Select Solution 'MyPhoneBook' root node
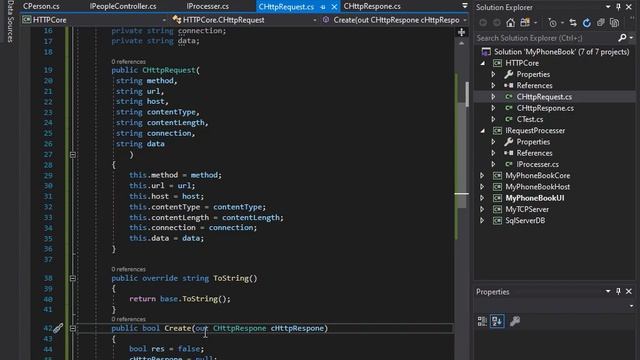This screenshot has height=360, width=640. 562,52
